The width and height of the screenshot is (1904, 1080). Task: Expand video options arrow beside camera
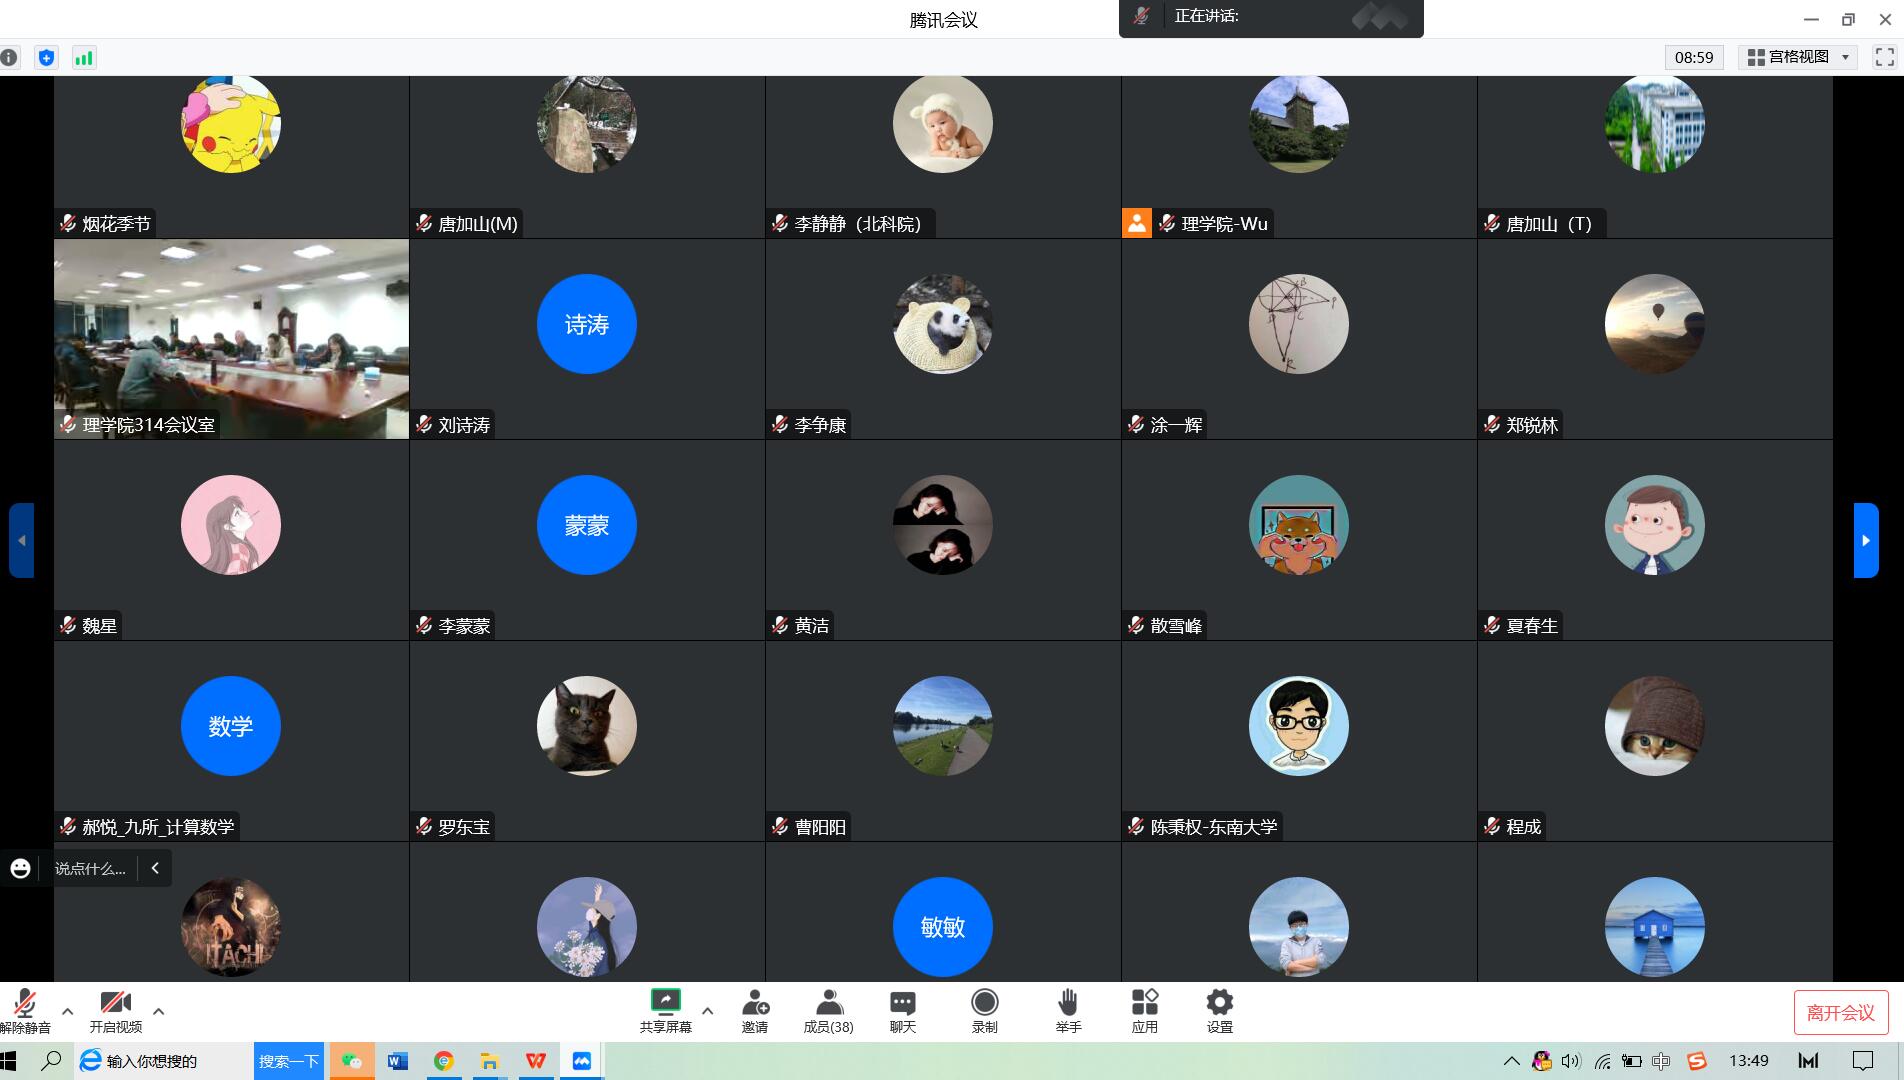(158, 1011)
